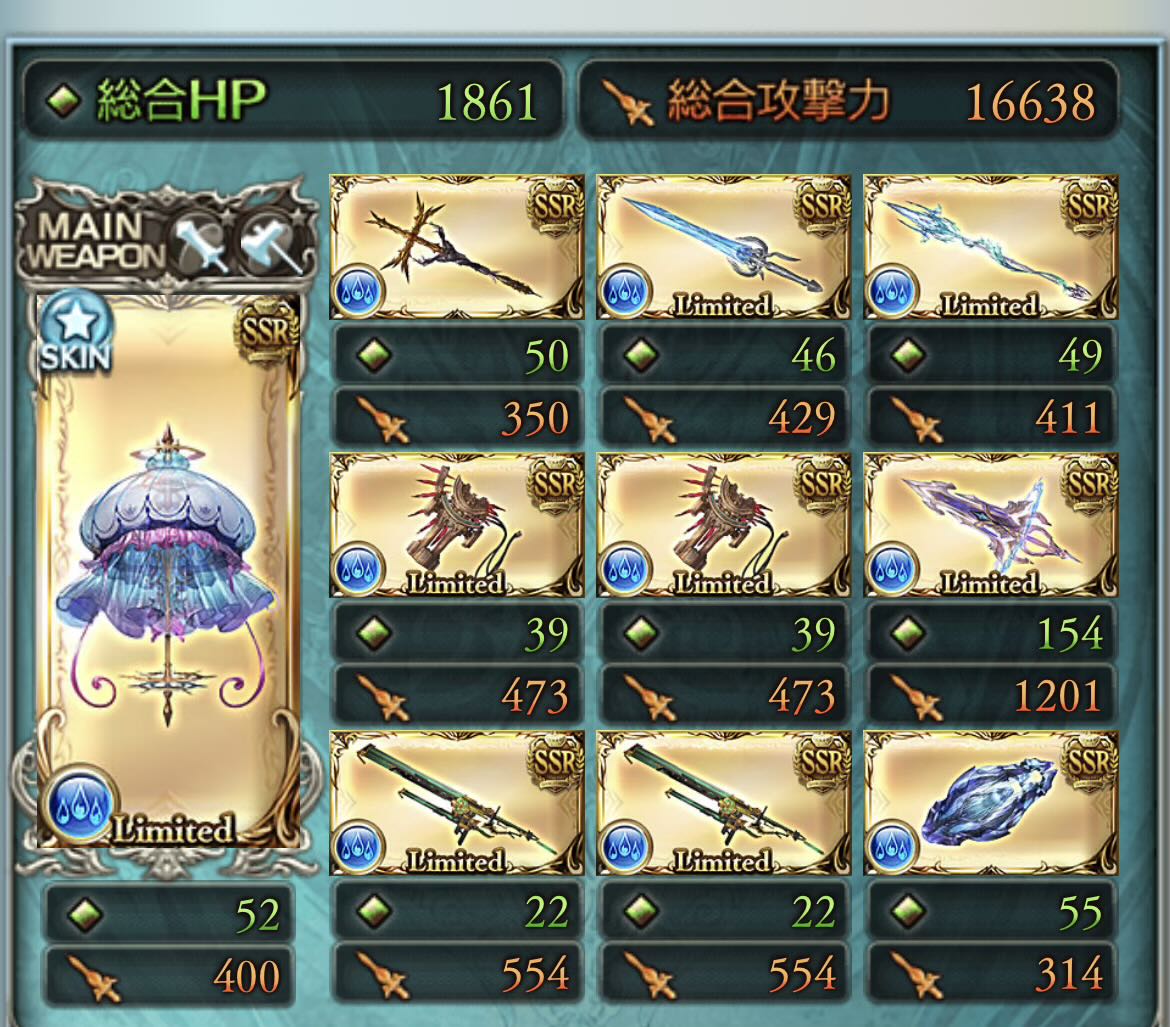This screenshot has width=1170, height=1027.
Task: Open the thorny cross staff weapon slot
Action: (x=457, y=248)
